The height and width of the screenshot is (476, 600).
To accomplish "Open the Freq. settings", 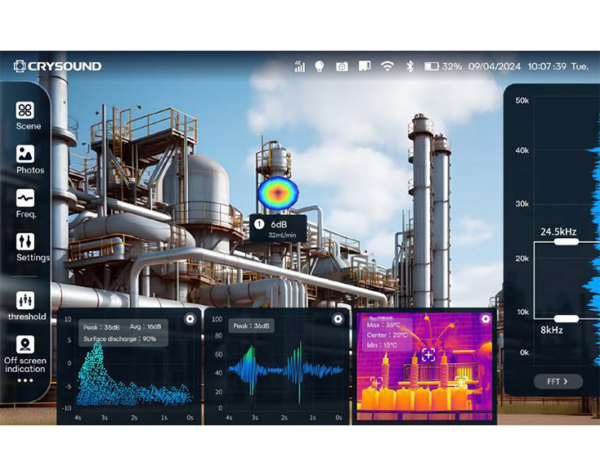I will tap(25, 203).
